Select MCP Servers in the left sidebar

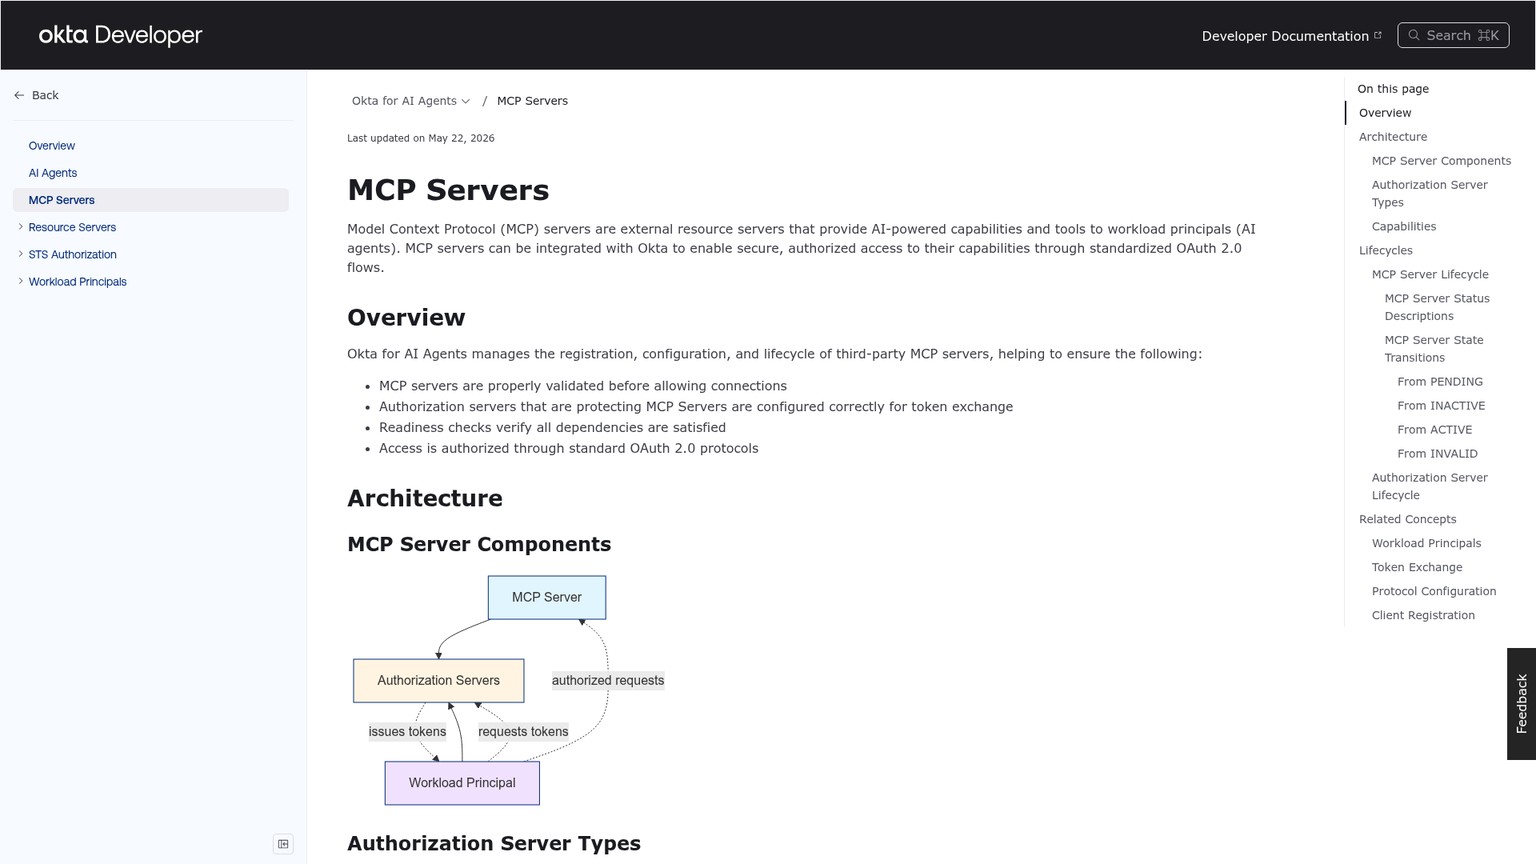151,200
